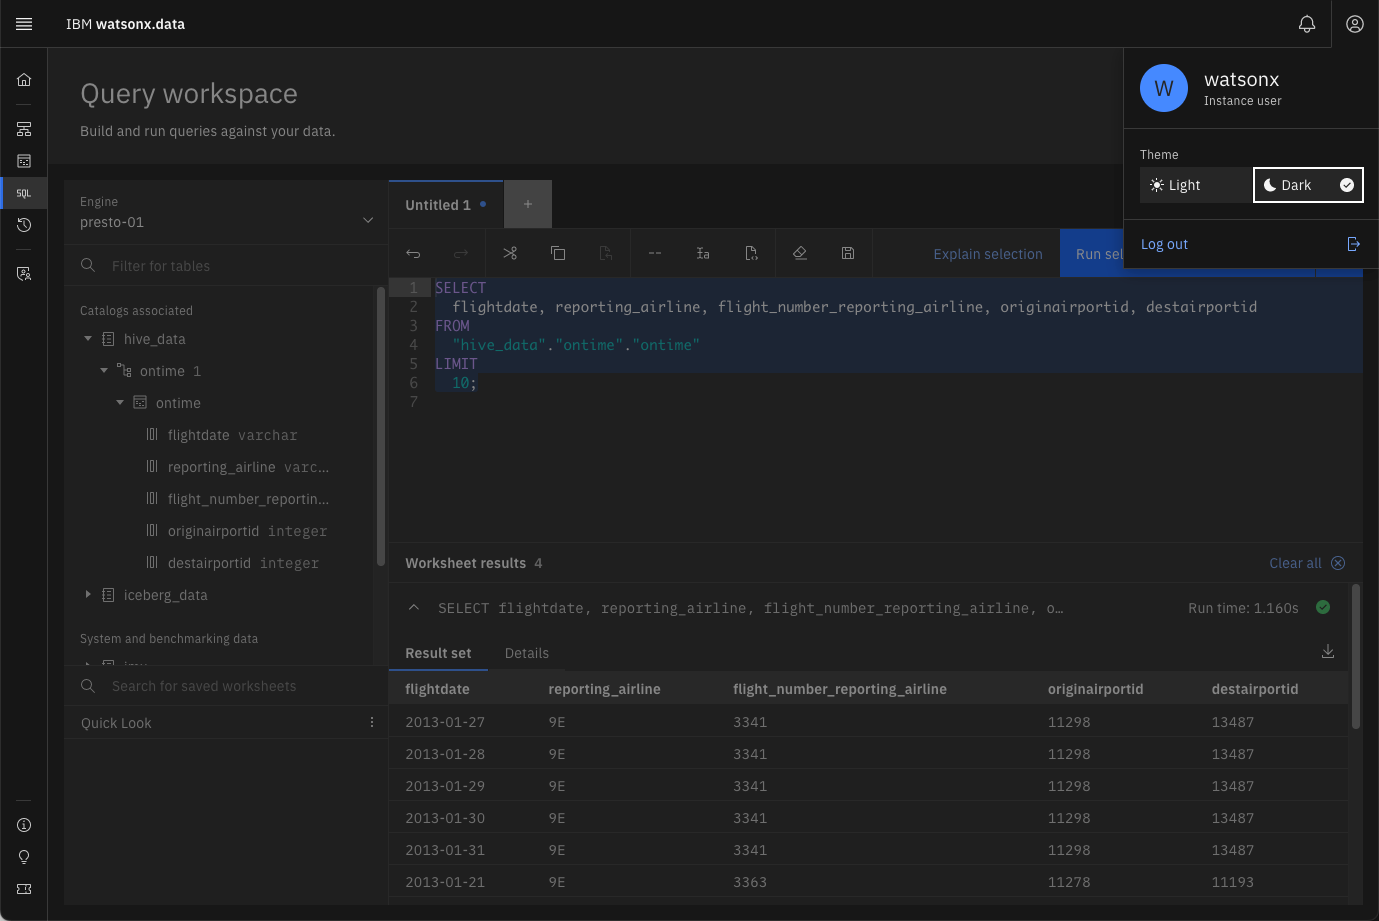Open the Engine presto-01 dropdown
This screenshot has width=1379, height=921.
(x=226, y=212)
